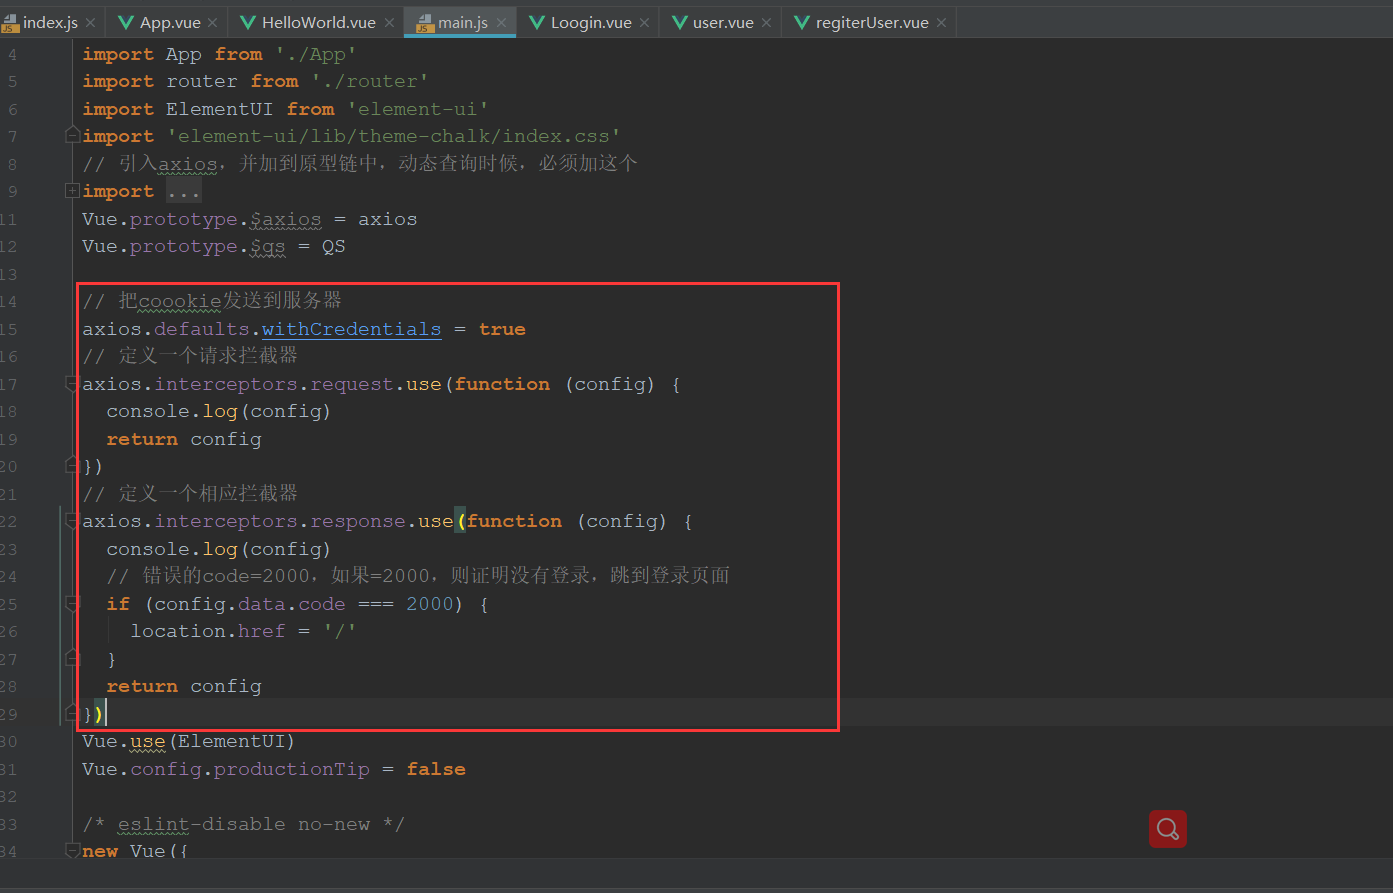Click the '错误的code=2000' comment line
This screenshot has height=893, width=1393.
(x=418, y=575)
